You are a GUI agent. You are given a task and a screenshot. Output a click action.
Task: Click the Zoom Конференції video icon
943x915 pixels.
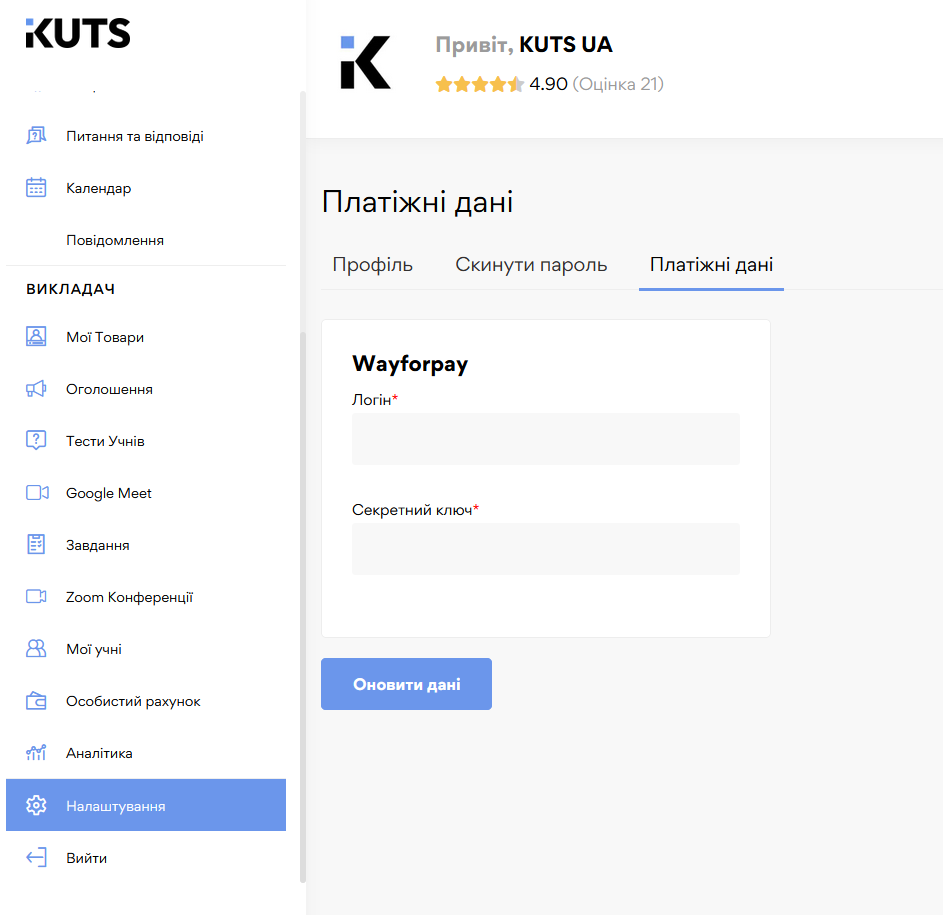click(x=36, y=597)
